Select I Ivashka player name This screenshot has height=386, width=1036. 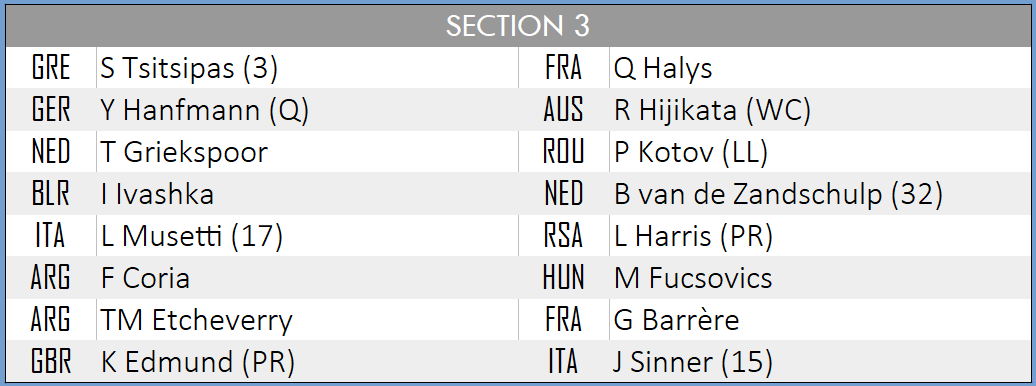point(157,194)
